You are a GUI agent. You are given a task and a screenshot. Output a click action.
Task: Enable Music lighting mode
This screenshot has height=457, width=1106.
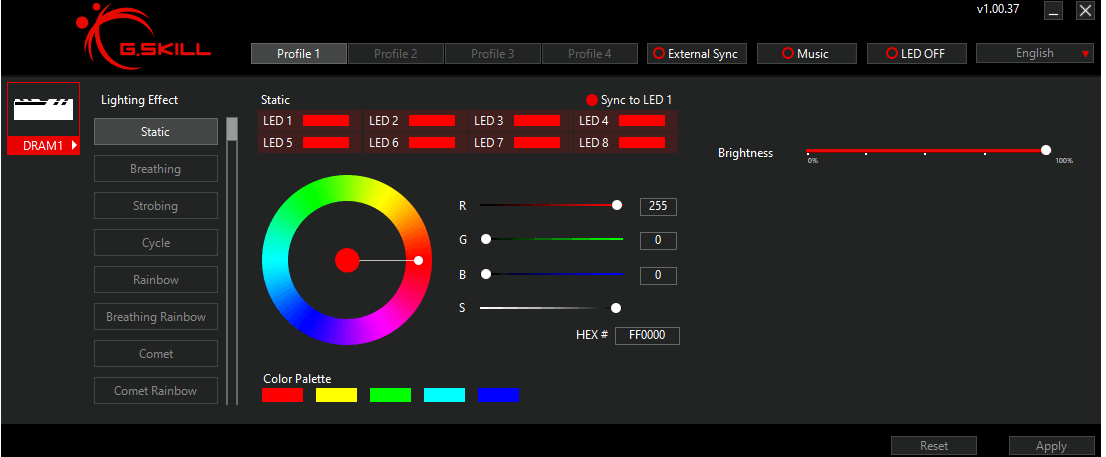tap(804, 54)
